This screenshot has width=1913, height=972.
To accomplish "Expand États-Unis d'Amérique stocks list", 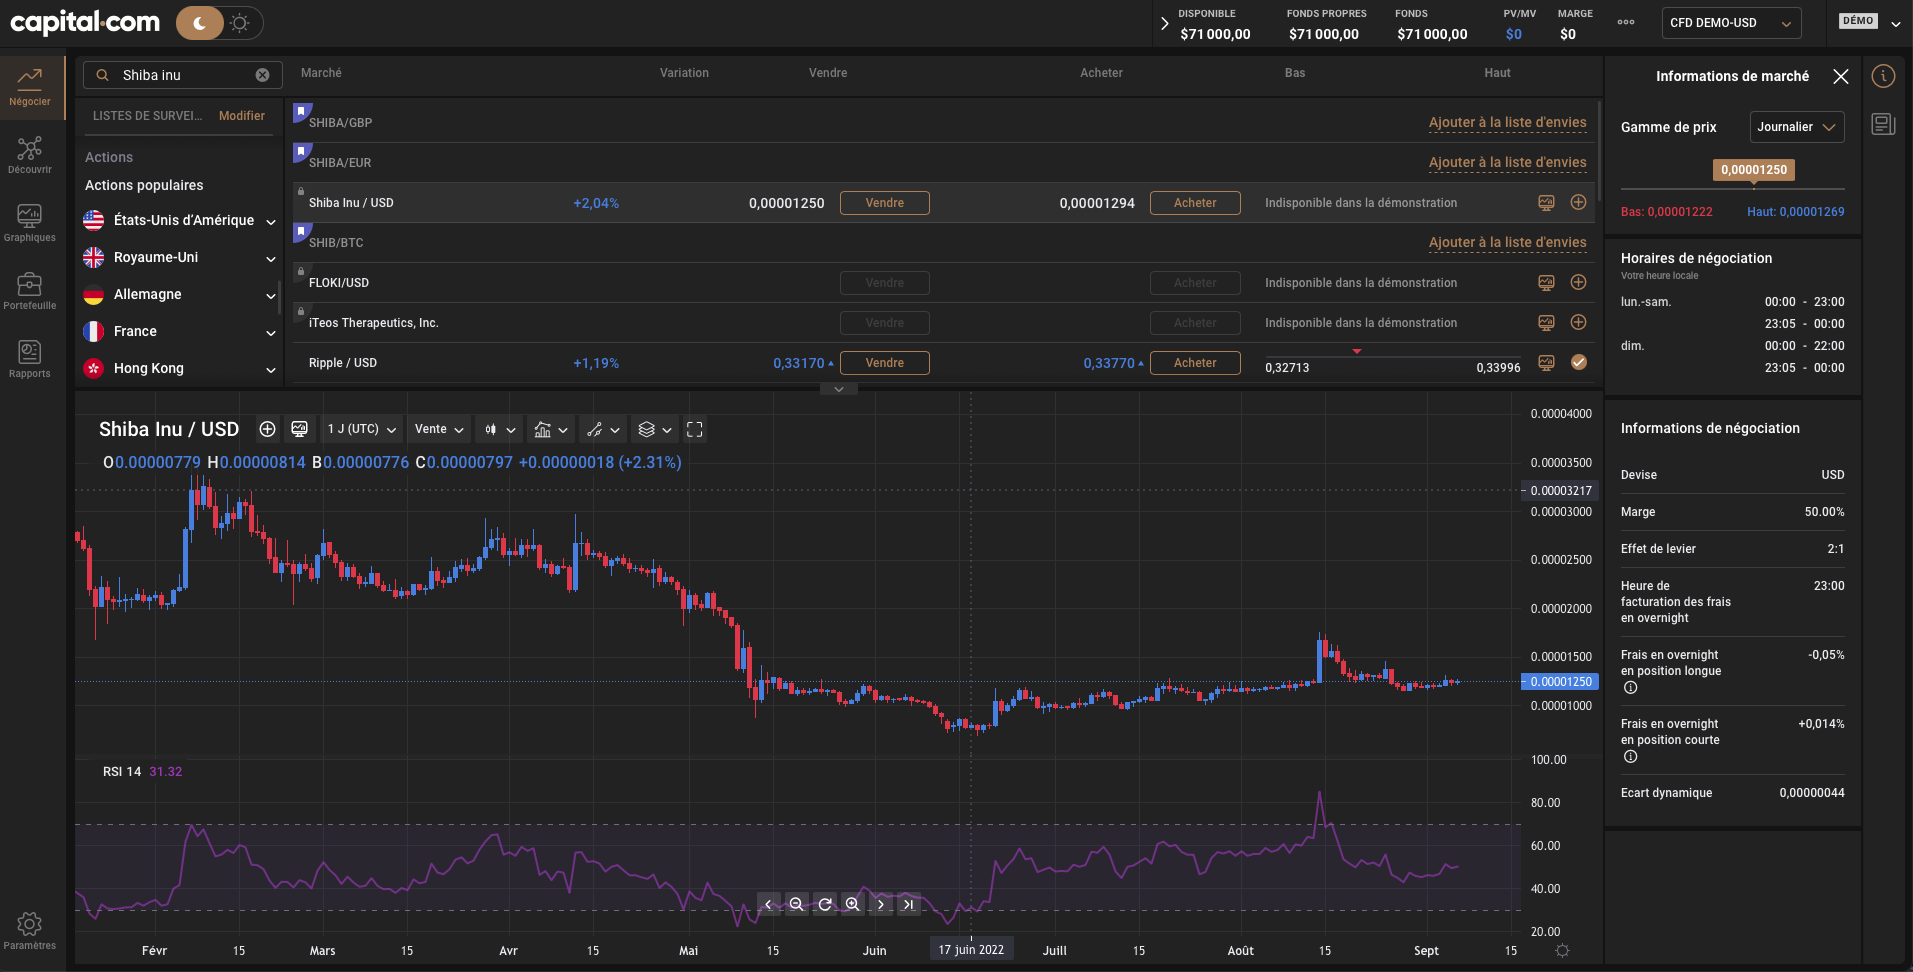I will point(270,221).
